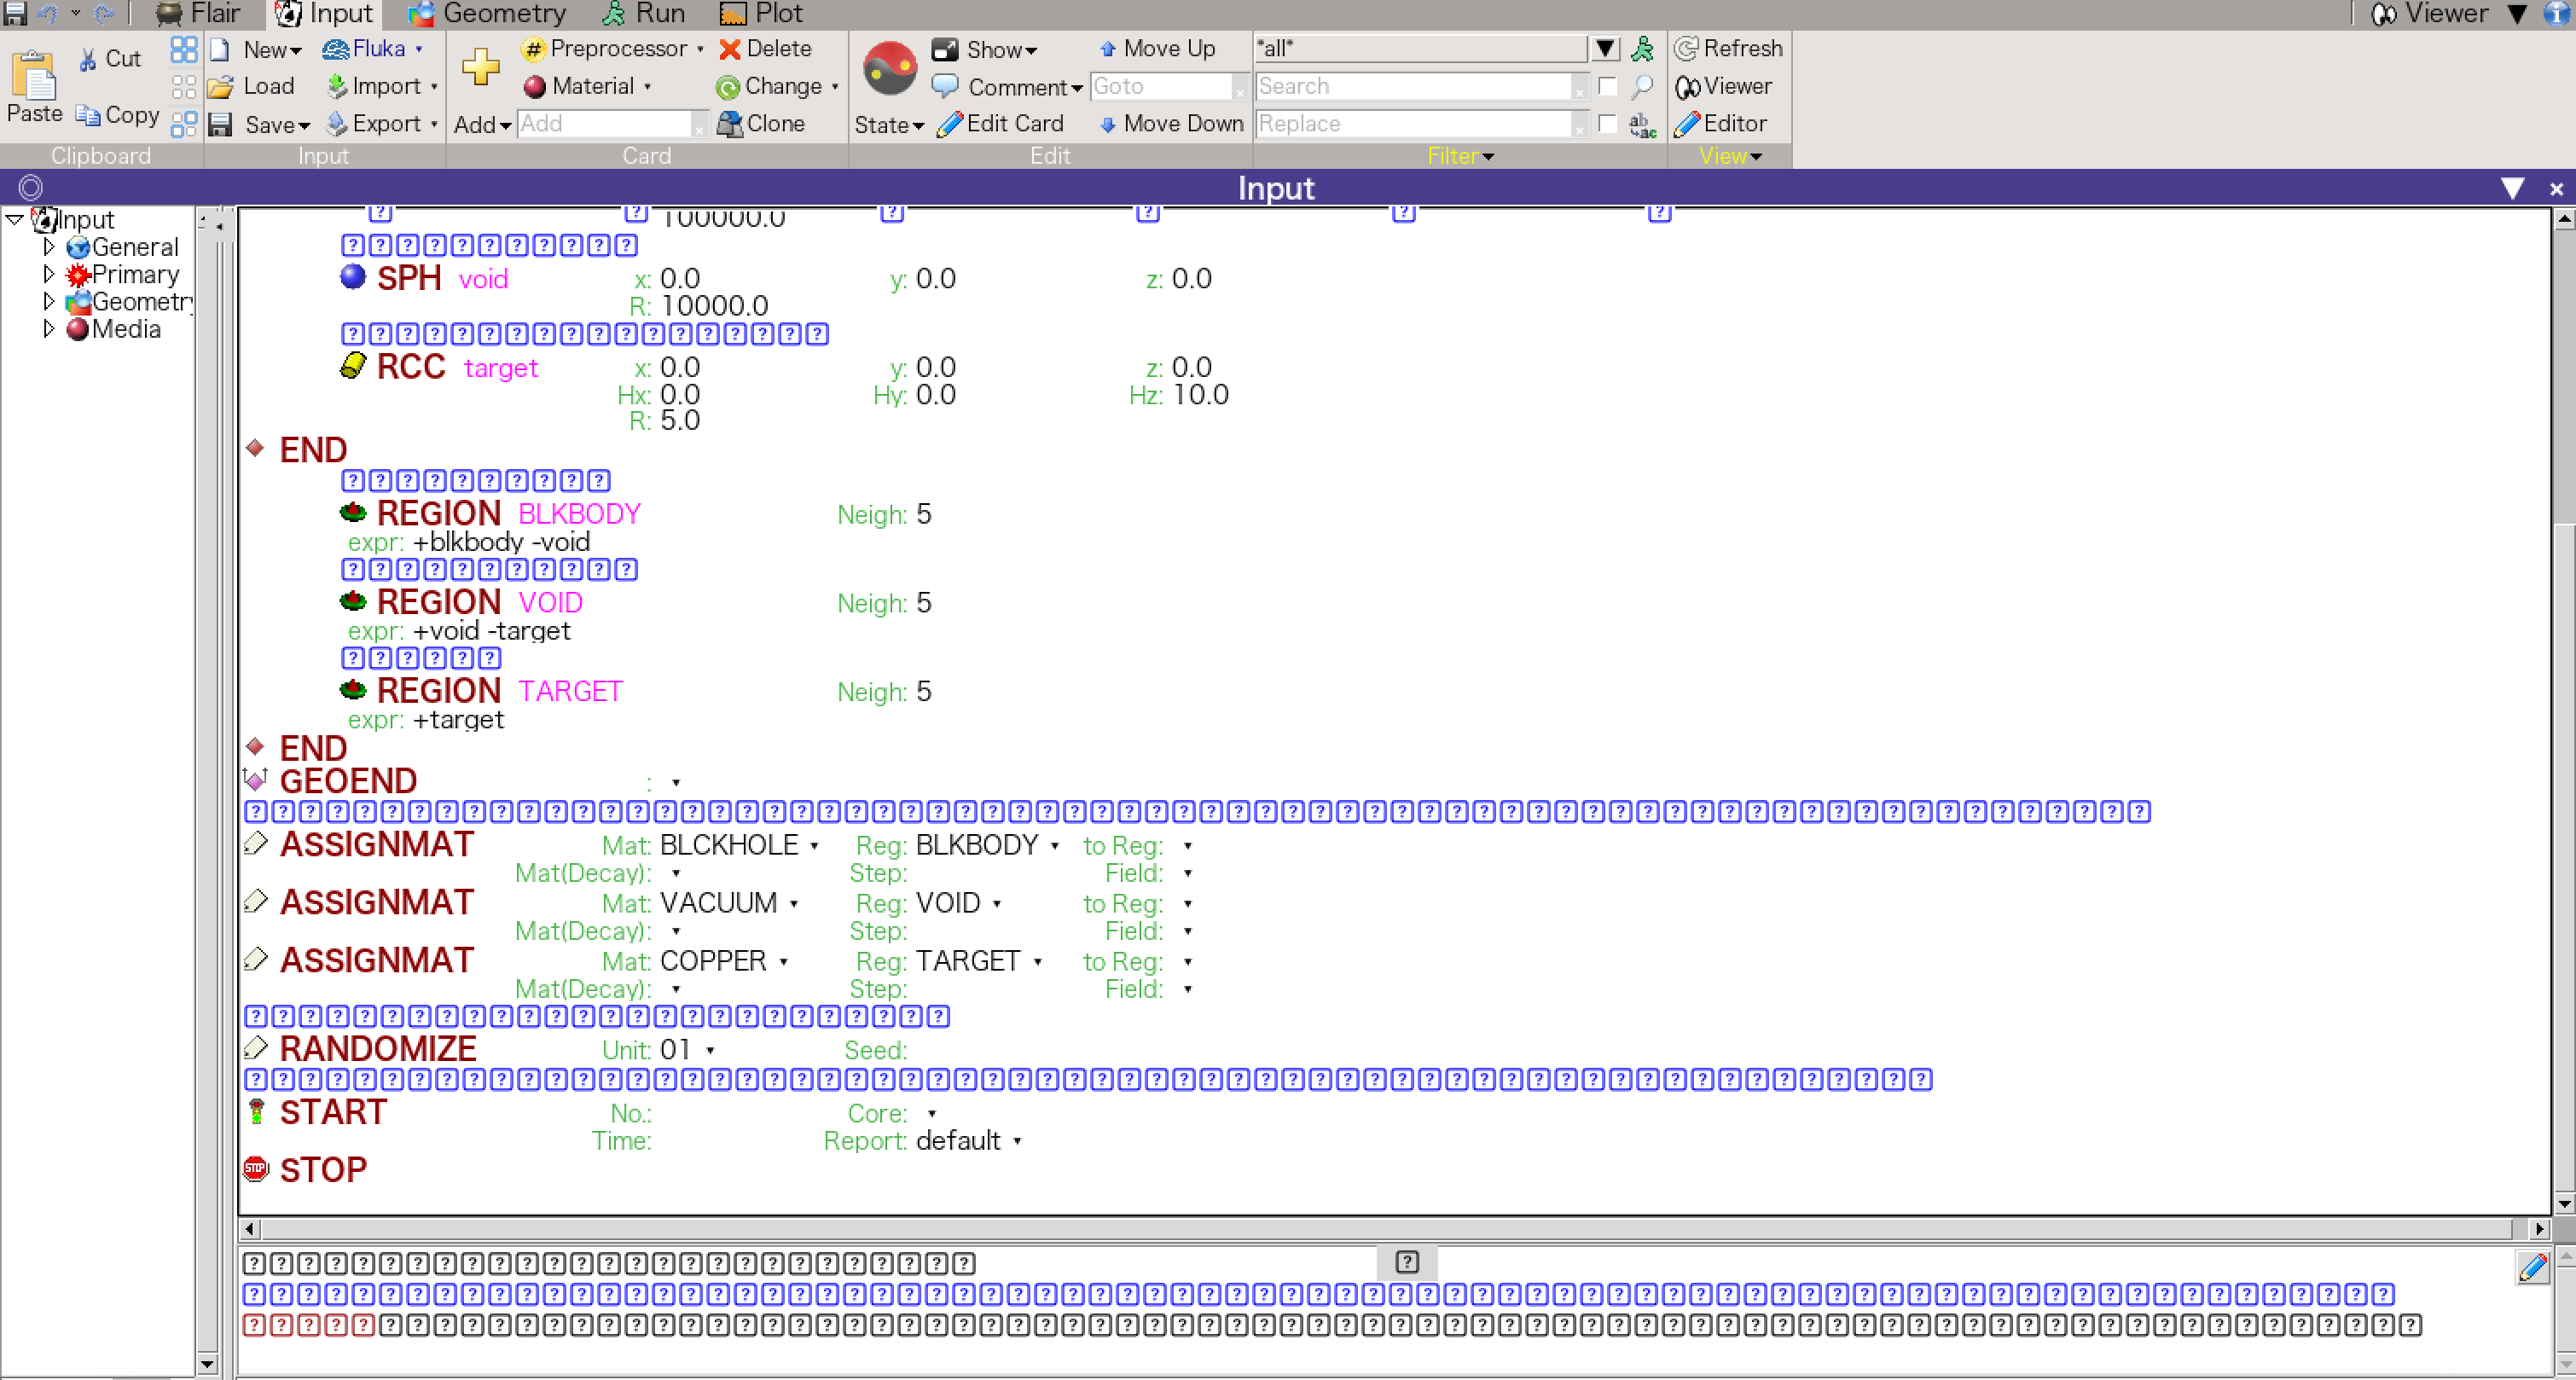Click the Cut scissors icon
The width and height of the screenshot is (2576, 1380).
click(x=89, y=59)
